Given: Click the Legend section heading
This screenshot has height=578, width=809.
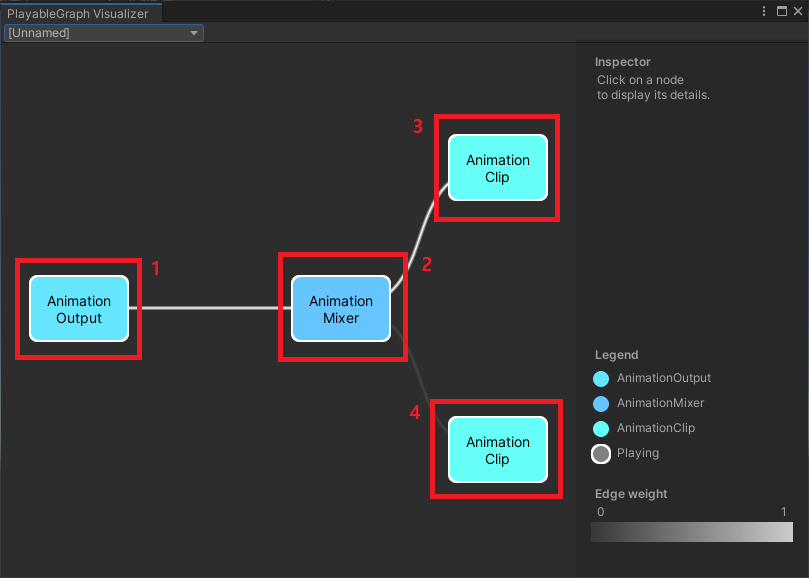Looking at the screenshot, I should [x=615, y=354].
